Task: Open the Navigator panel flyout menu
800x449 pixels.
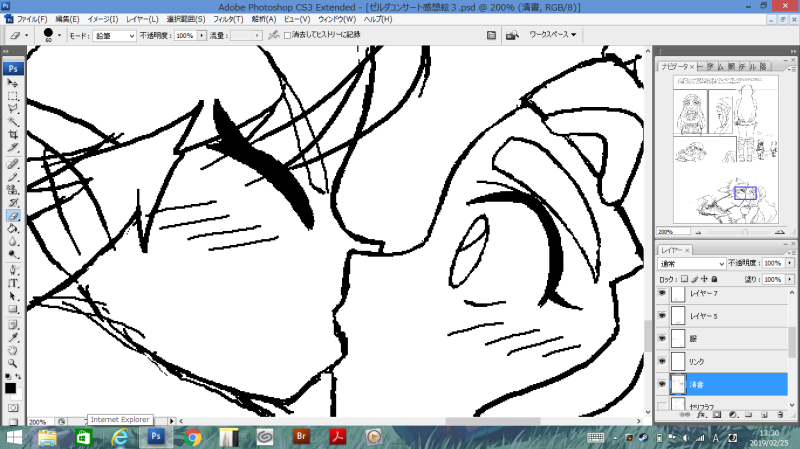Action: click(792, 67)
